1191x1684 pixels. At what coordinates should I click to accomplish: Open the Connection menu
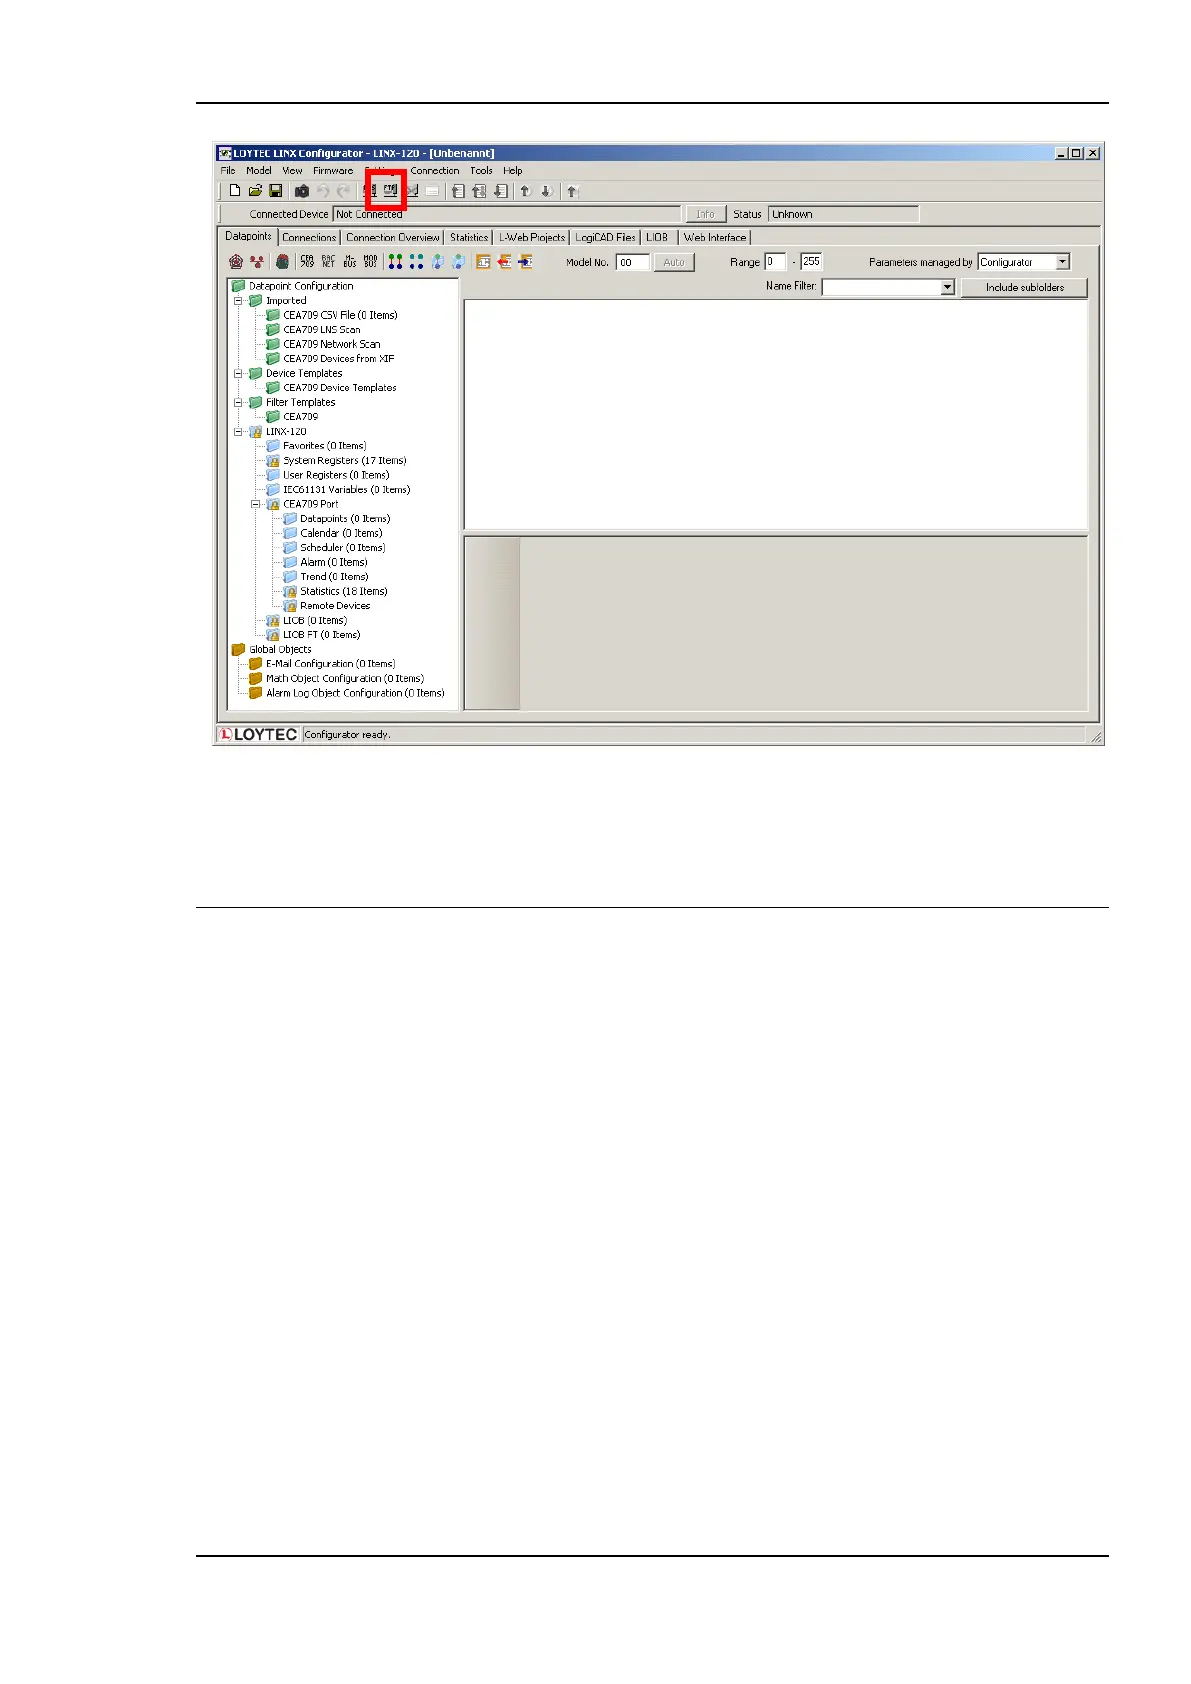click(435, 171)
